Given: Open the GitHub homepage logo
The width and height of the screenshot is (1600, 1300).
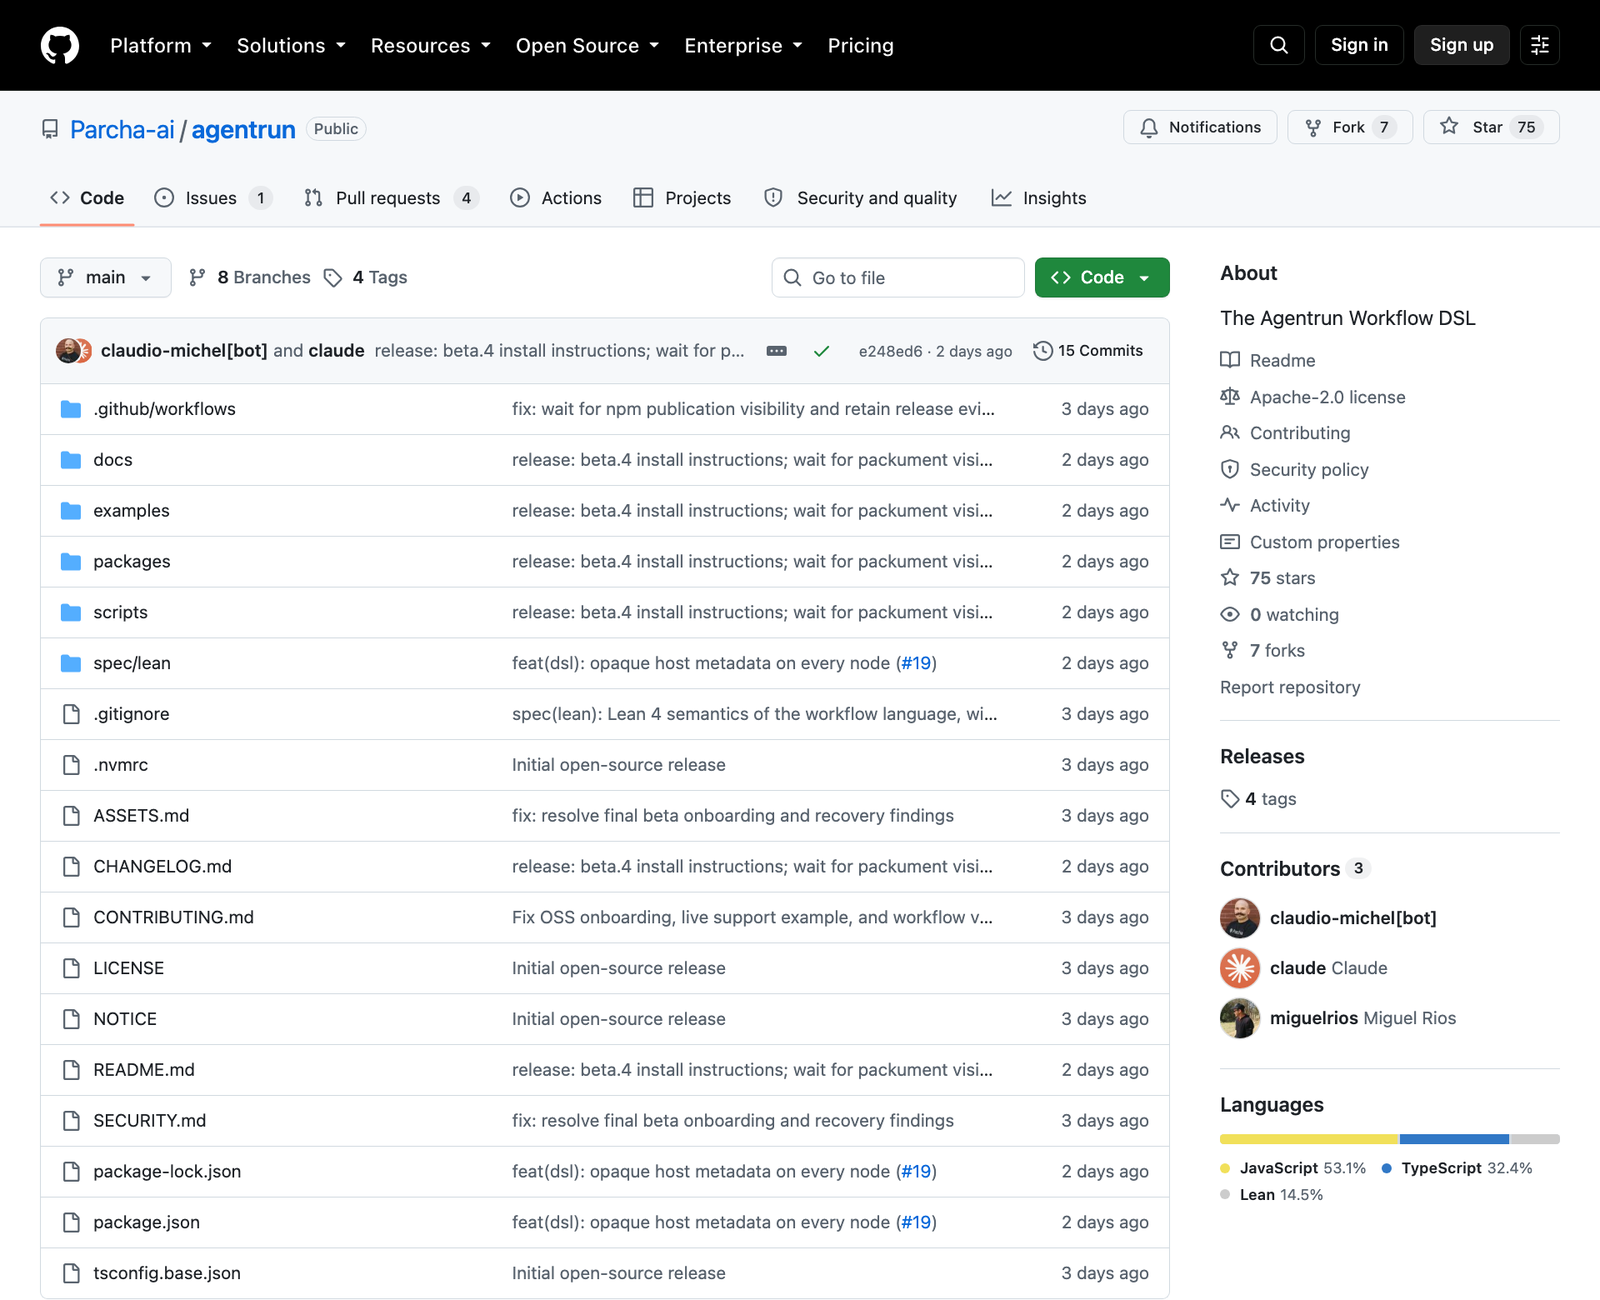Looking at the screenshot, I should [60, 45].
